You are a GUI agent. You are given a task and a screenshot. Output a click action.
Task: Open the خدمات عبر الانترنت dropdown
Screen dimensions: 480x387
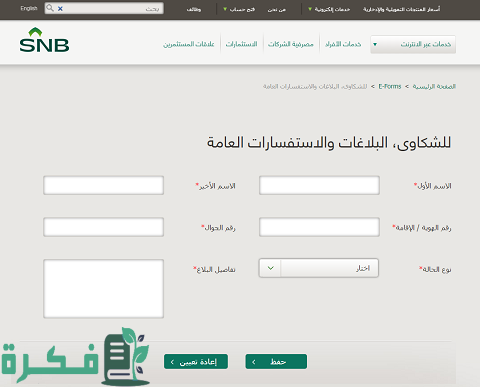point(413,44)
